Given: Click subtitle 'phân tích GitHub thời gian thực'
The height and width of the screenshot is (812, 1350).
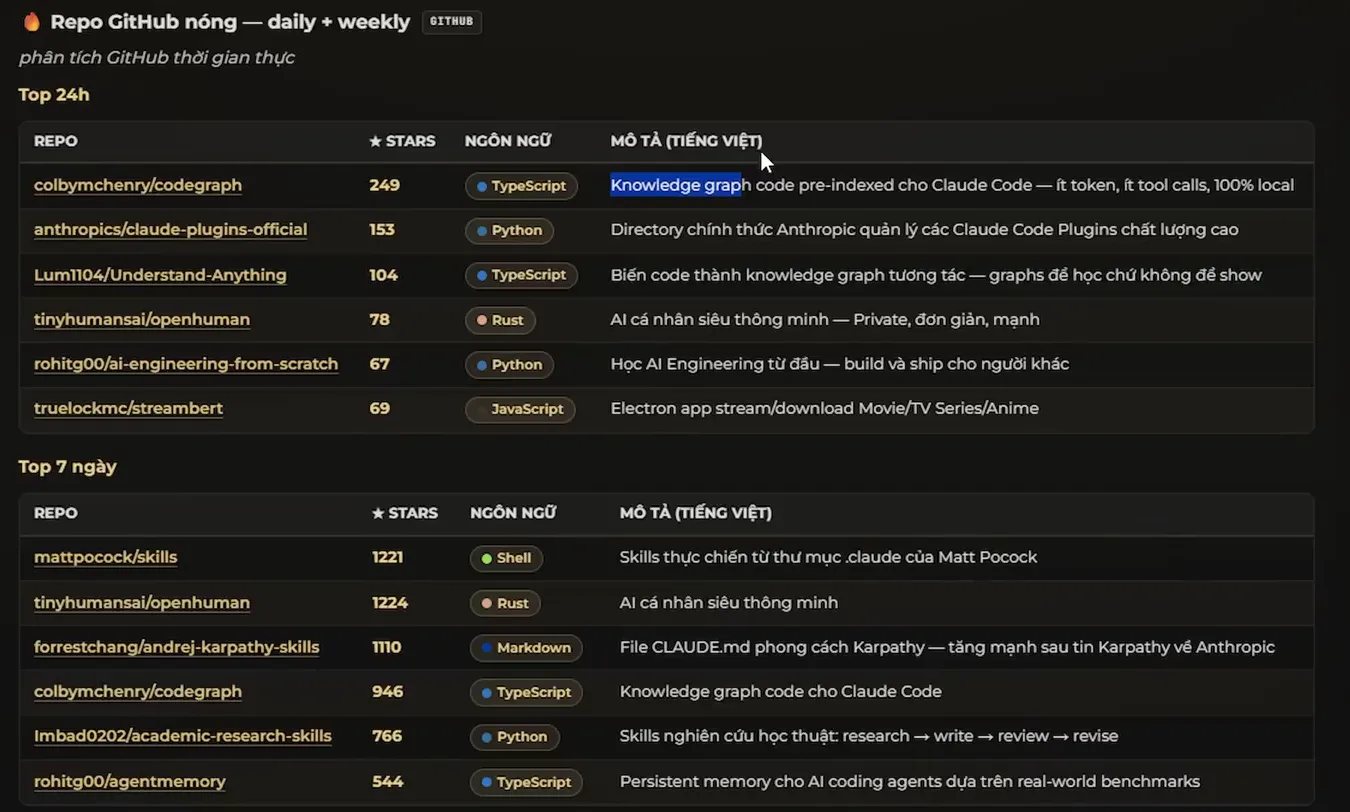Looking at the screenshot, I should [157, 57].
